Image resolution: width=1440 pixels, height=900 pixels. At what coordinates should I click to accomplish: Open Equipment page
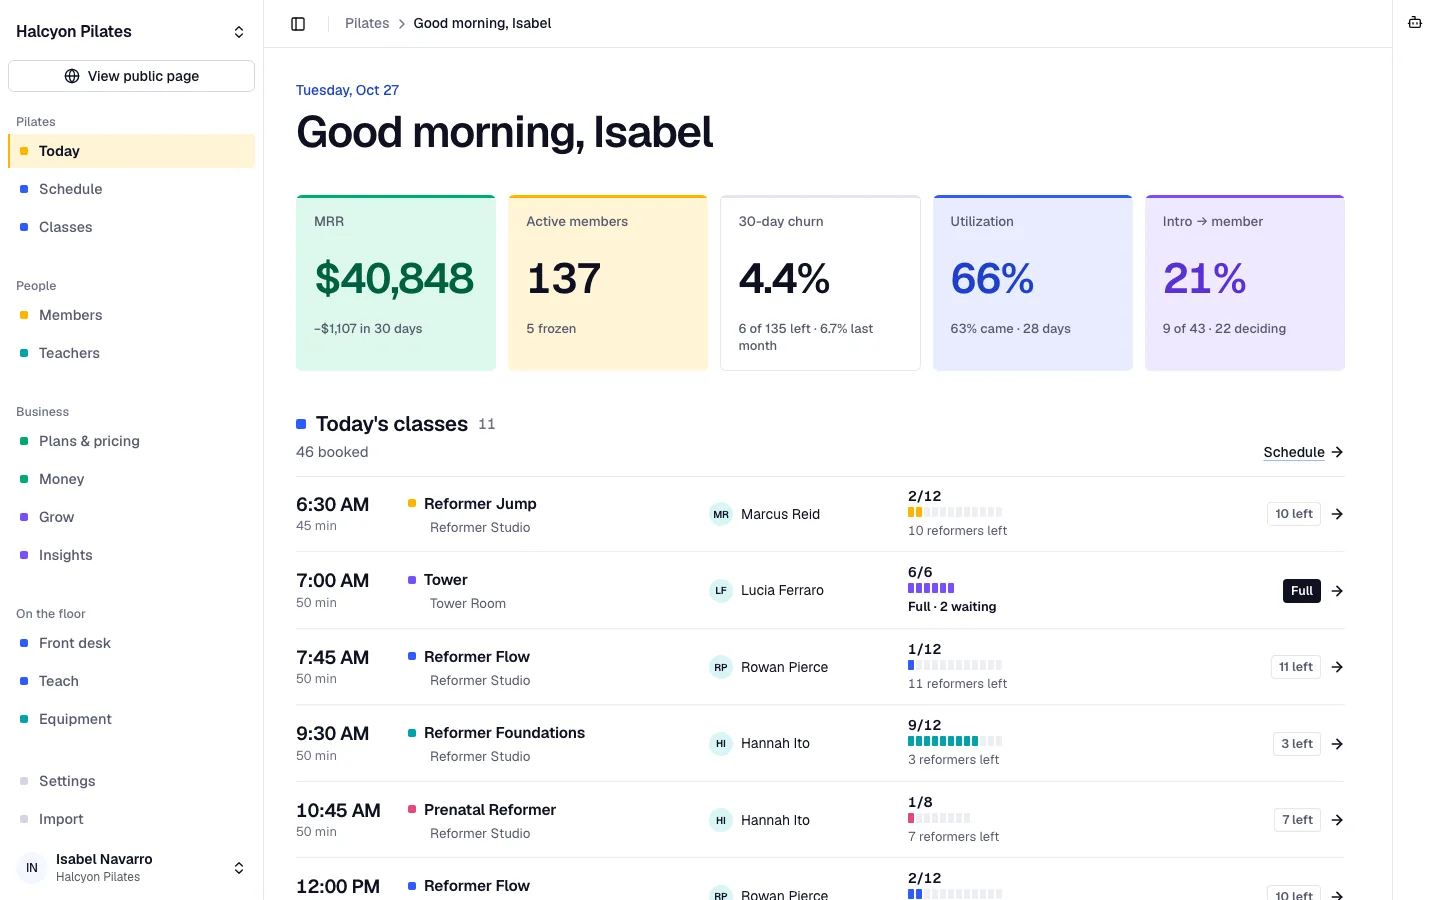pyautogui.click(x=131, y=719)
